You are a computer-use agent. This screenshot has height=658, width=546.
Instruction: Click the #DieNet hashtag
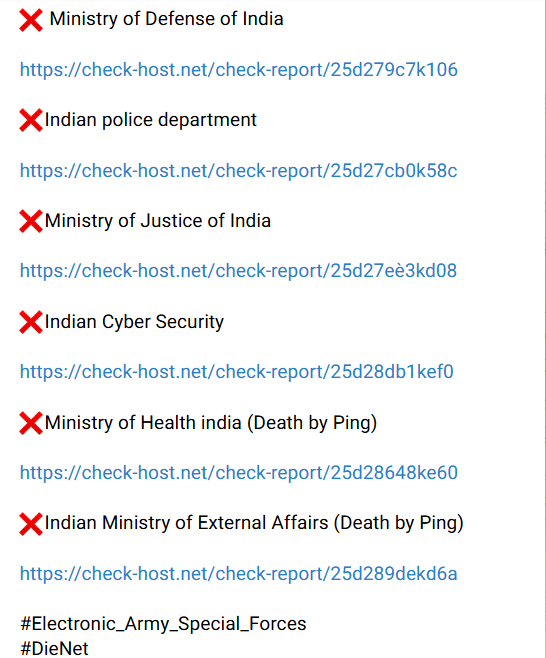54,649
